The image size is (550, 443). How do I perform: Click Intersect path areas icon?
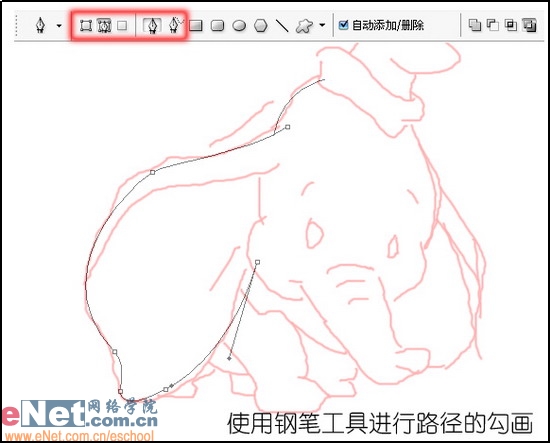click(x=511, y=25)
